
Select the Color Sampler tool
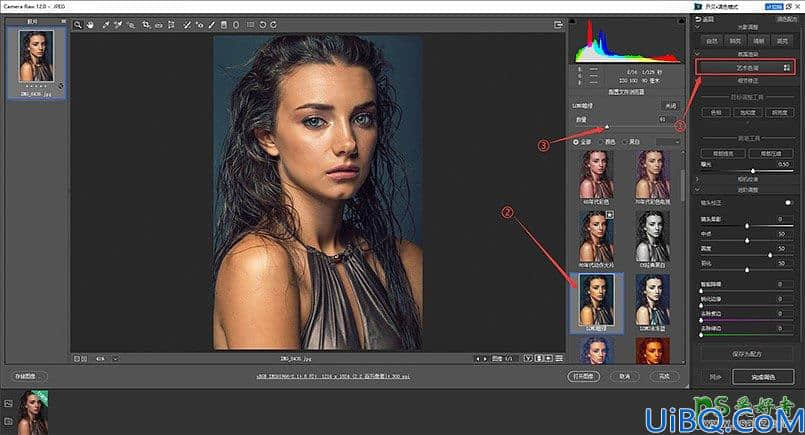coord(118,25)
